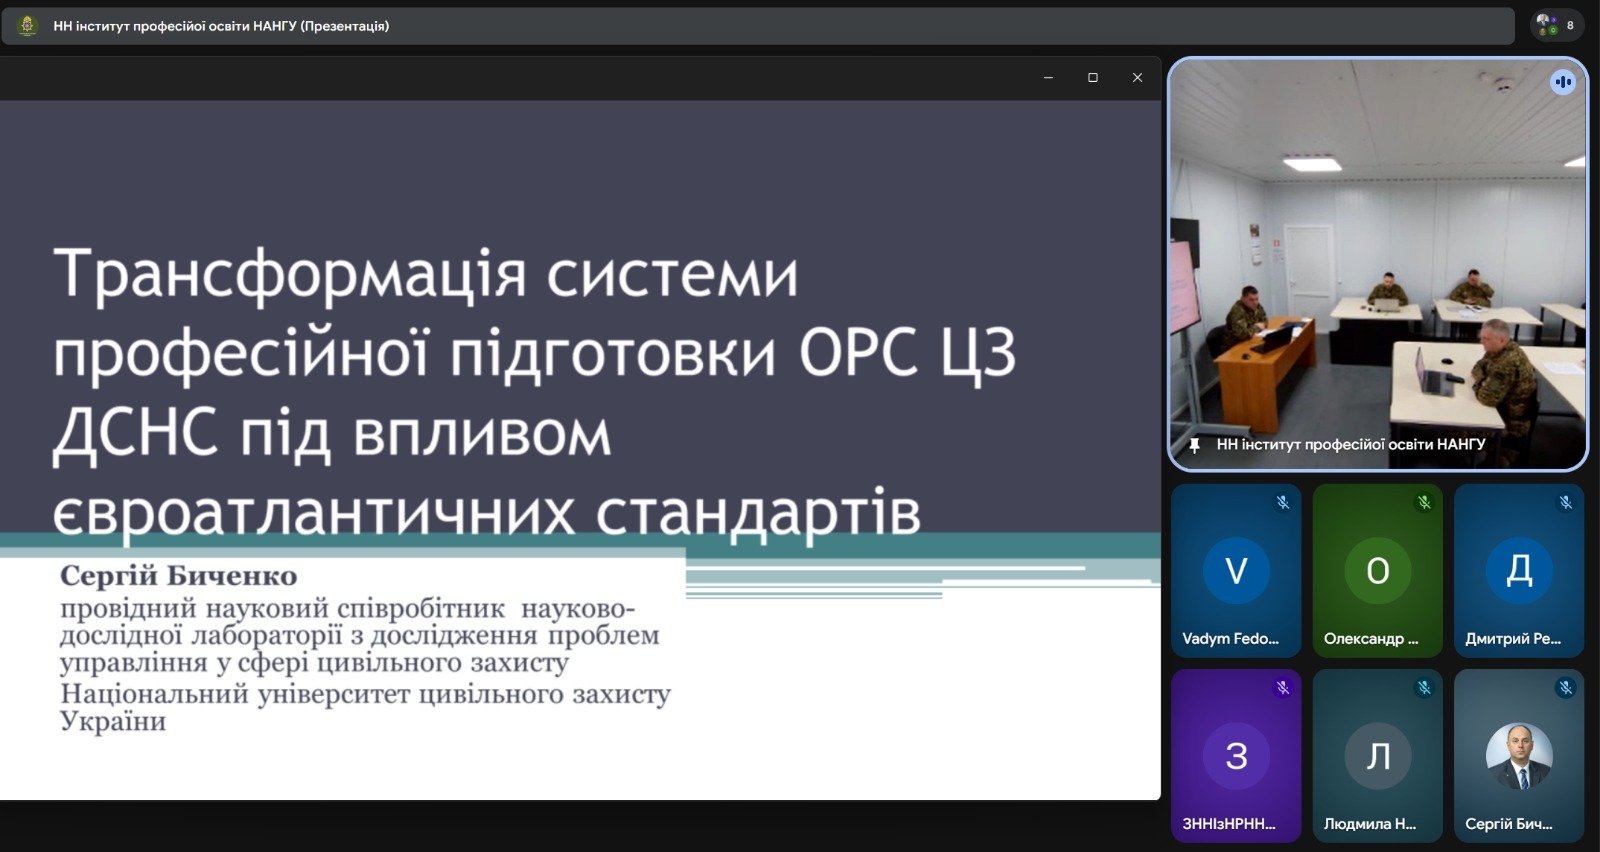Image resolution: width=1600 pixels, height=852 pixels.
Task: Click the muted microphone icon on Vadym Fedo tile
Action: click(x=1283, y=502)
